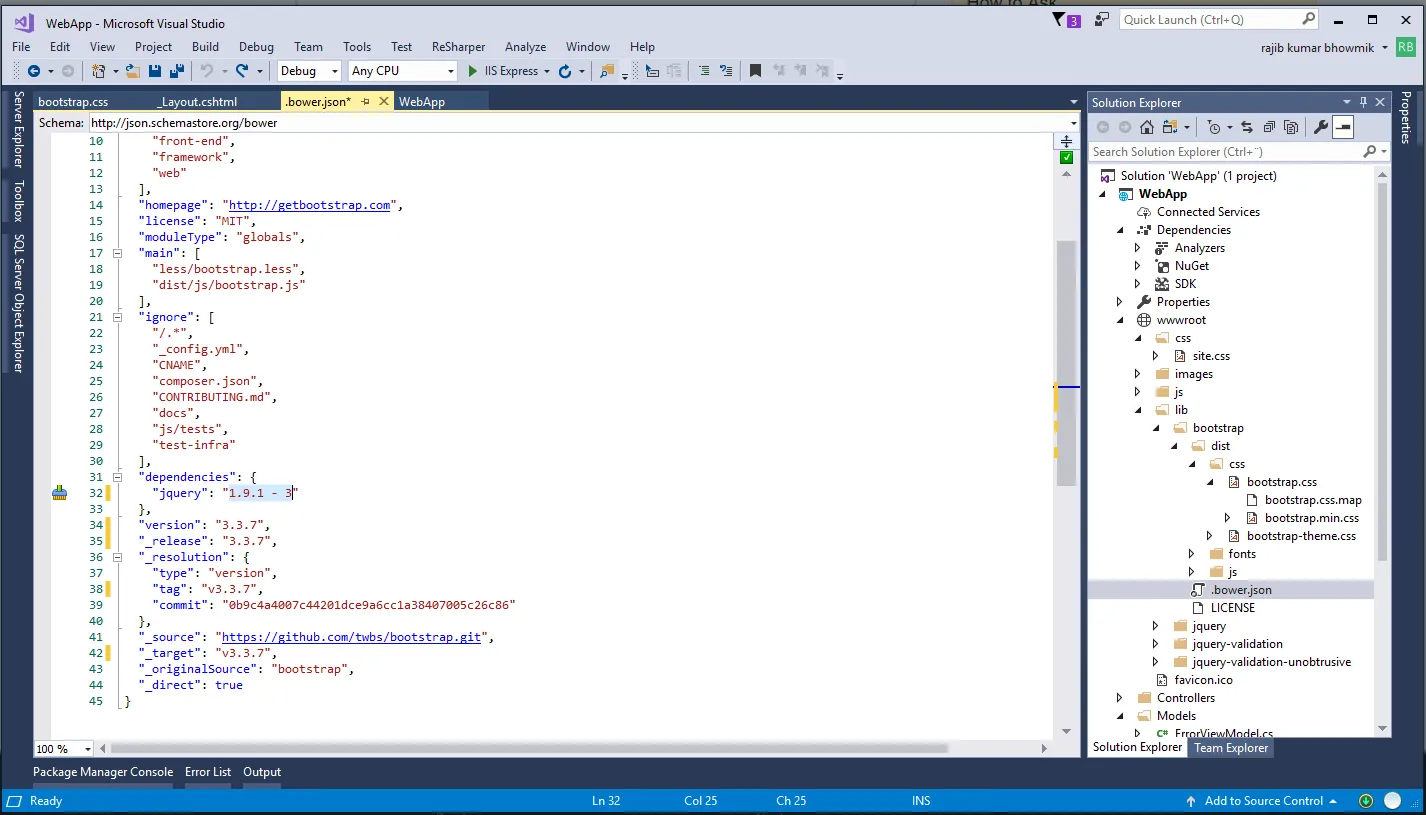Toggle a bookmark with the bookmark icon
The image size is (1426, 815).
pos(755,71)
